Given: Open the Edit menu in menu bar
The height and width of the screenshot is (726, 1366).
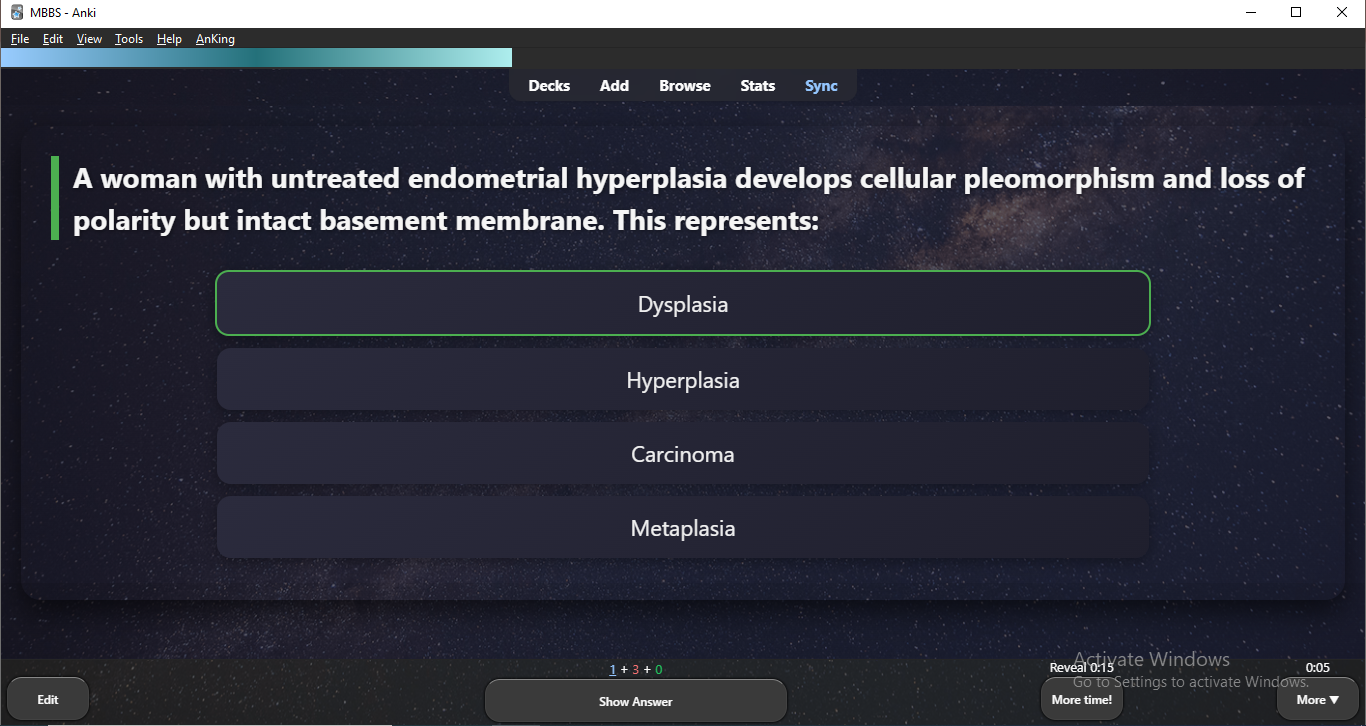Looking at the screenshot, I should 52,39.
